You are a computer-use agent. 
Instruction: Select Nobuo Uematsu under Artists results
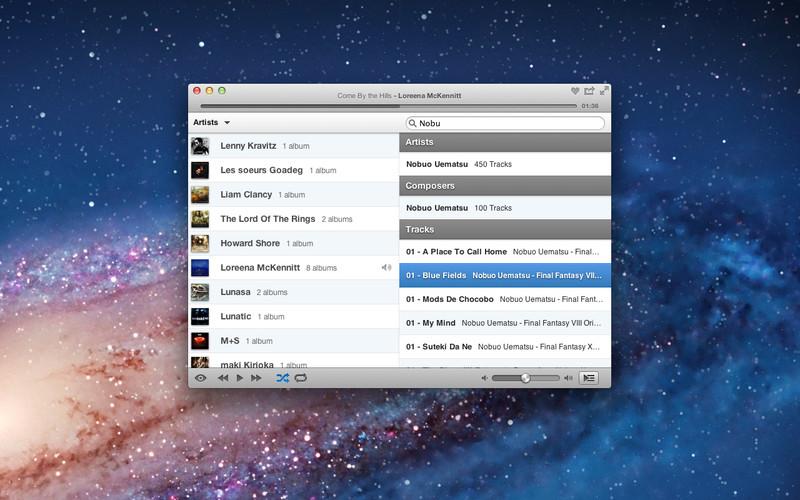coord(437,164)
